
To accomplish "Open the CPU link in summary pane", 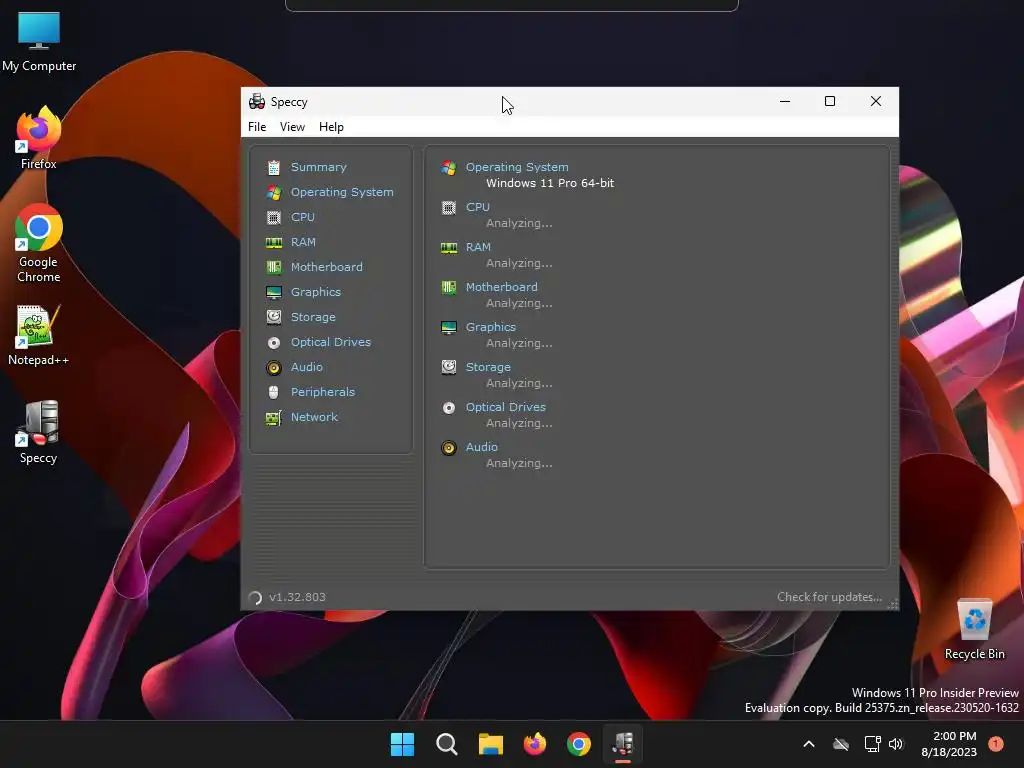I will pyautogui.click(x=477, y=207).
